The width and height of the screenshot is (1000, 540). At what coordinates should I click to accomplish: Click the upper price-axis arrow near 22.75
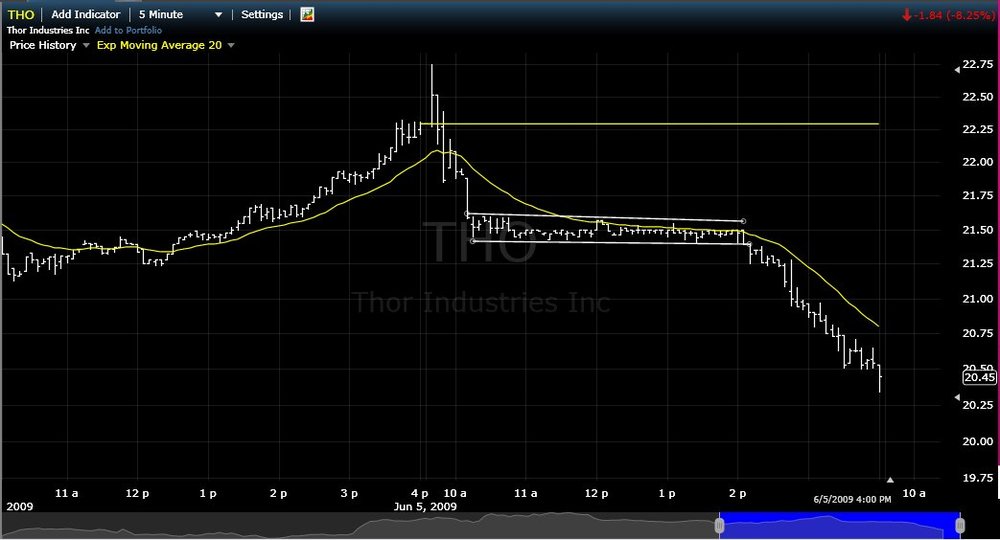click(957, 70)
